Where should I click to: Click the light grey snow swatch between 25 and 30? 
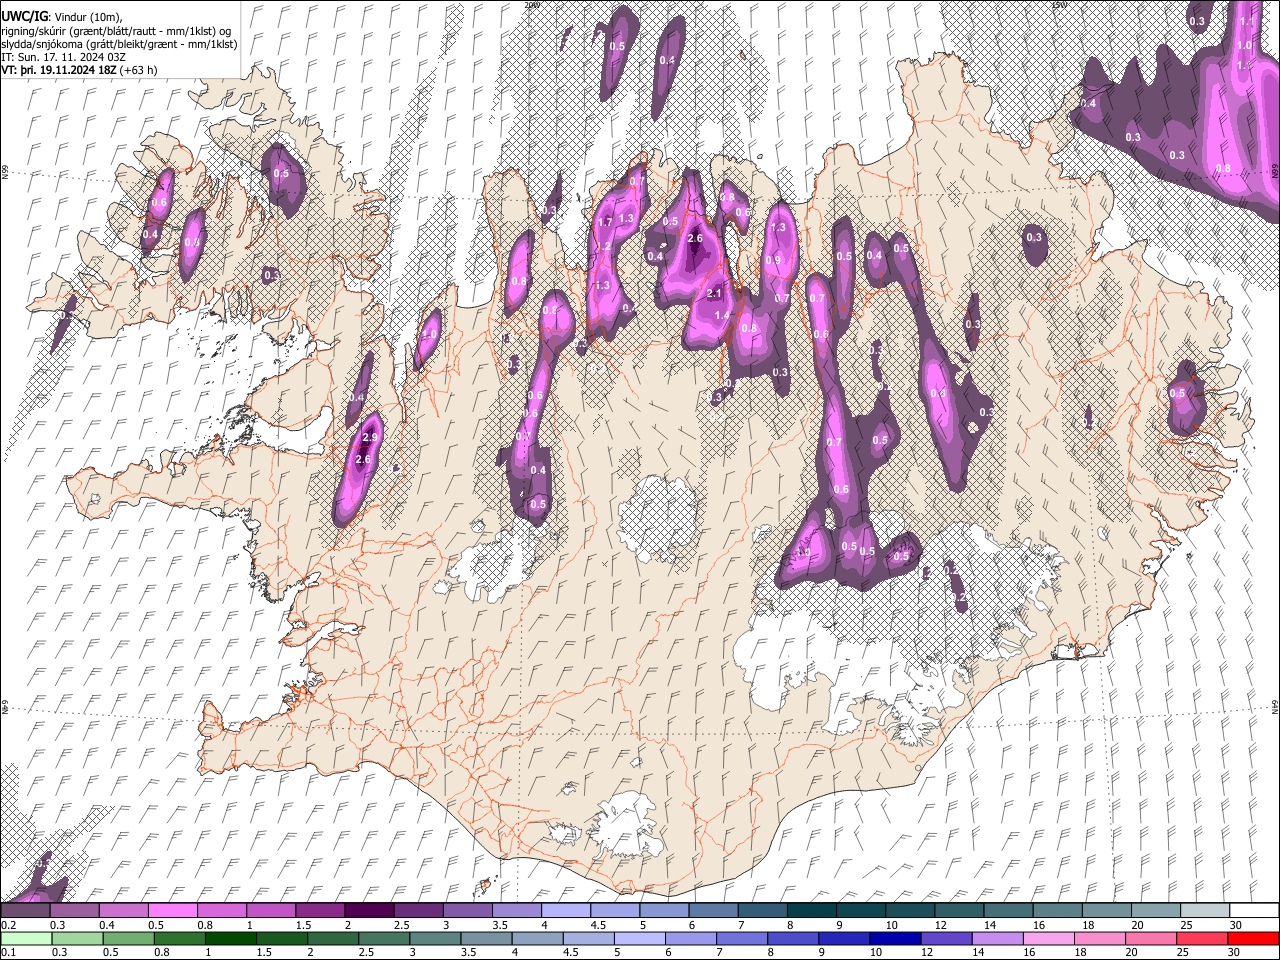coord(1205,910)
